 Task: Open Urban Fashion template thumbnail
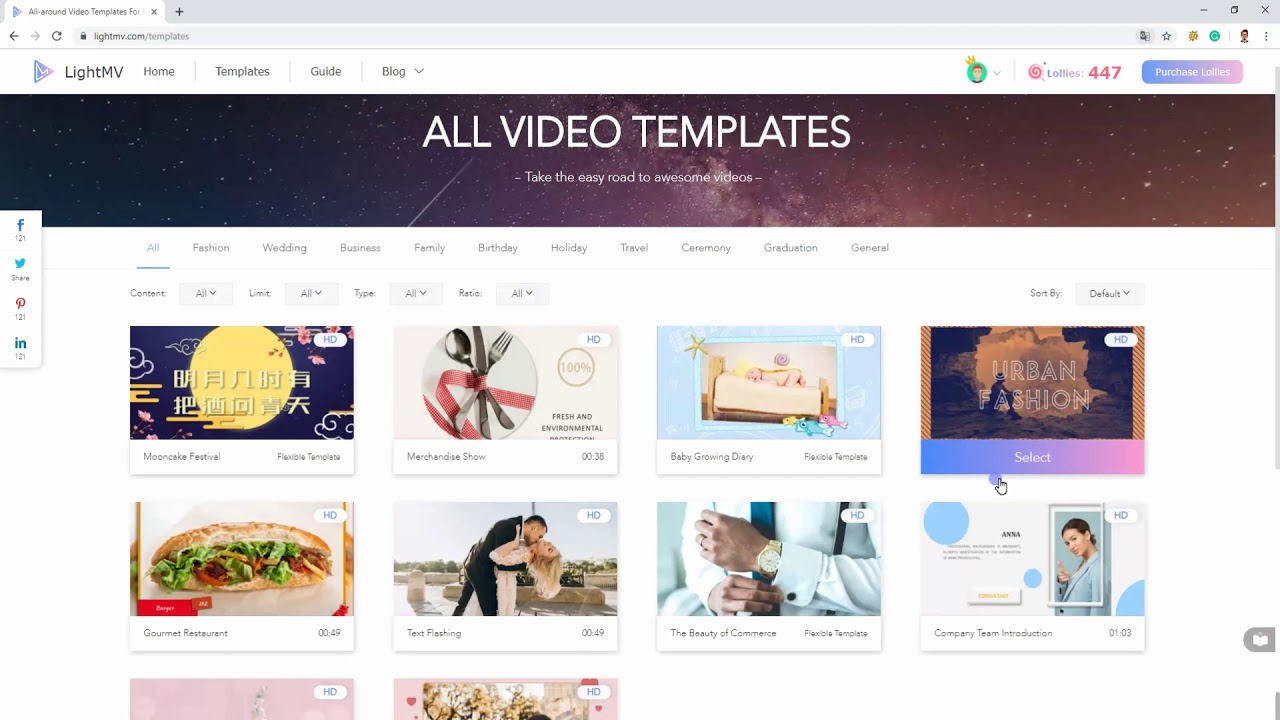tap(1032, 383)
